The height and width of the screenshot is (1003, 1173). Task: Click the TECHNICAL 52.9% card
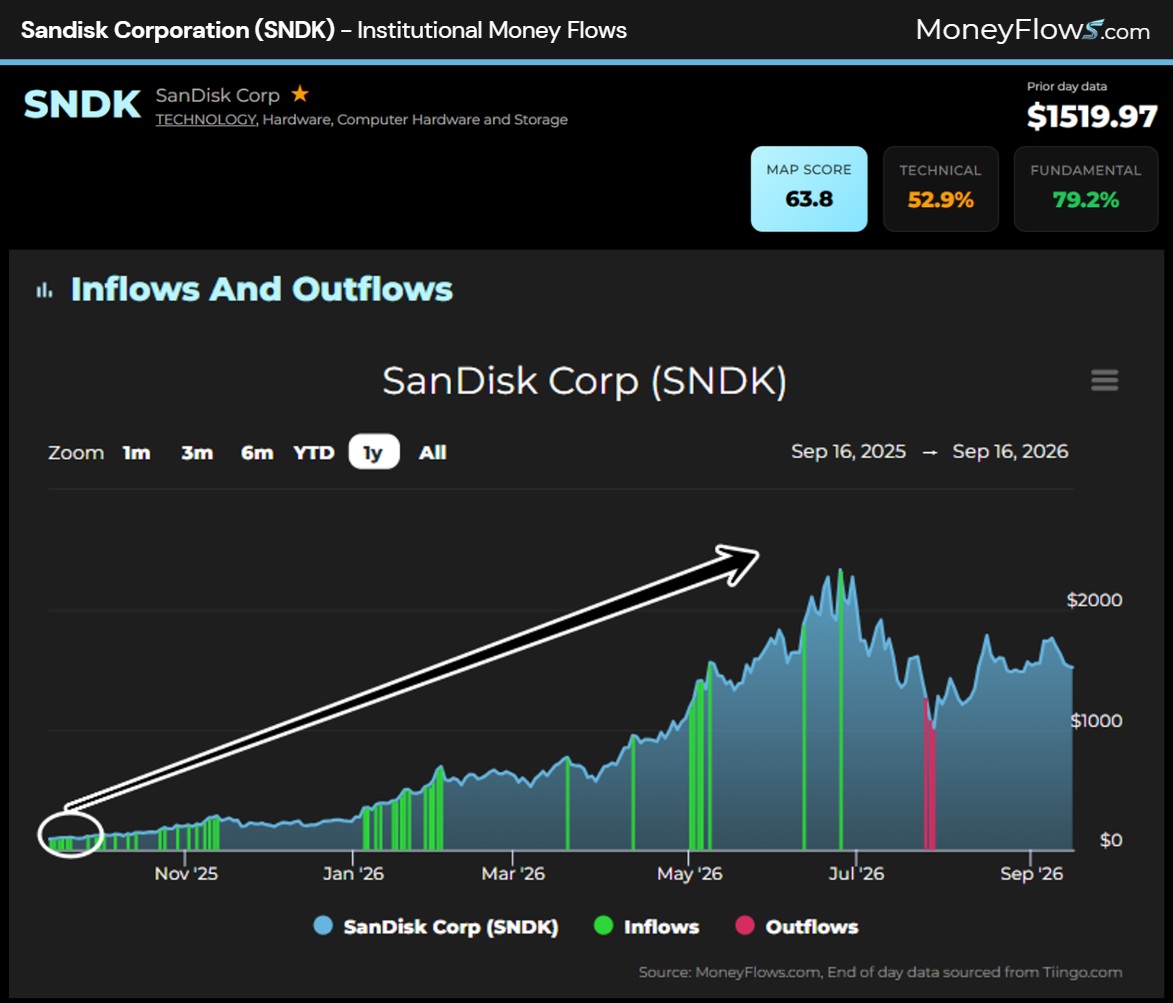coord(940,188)
